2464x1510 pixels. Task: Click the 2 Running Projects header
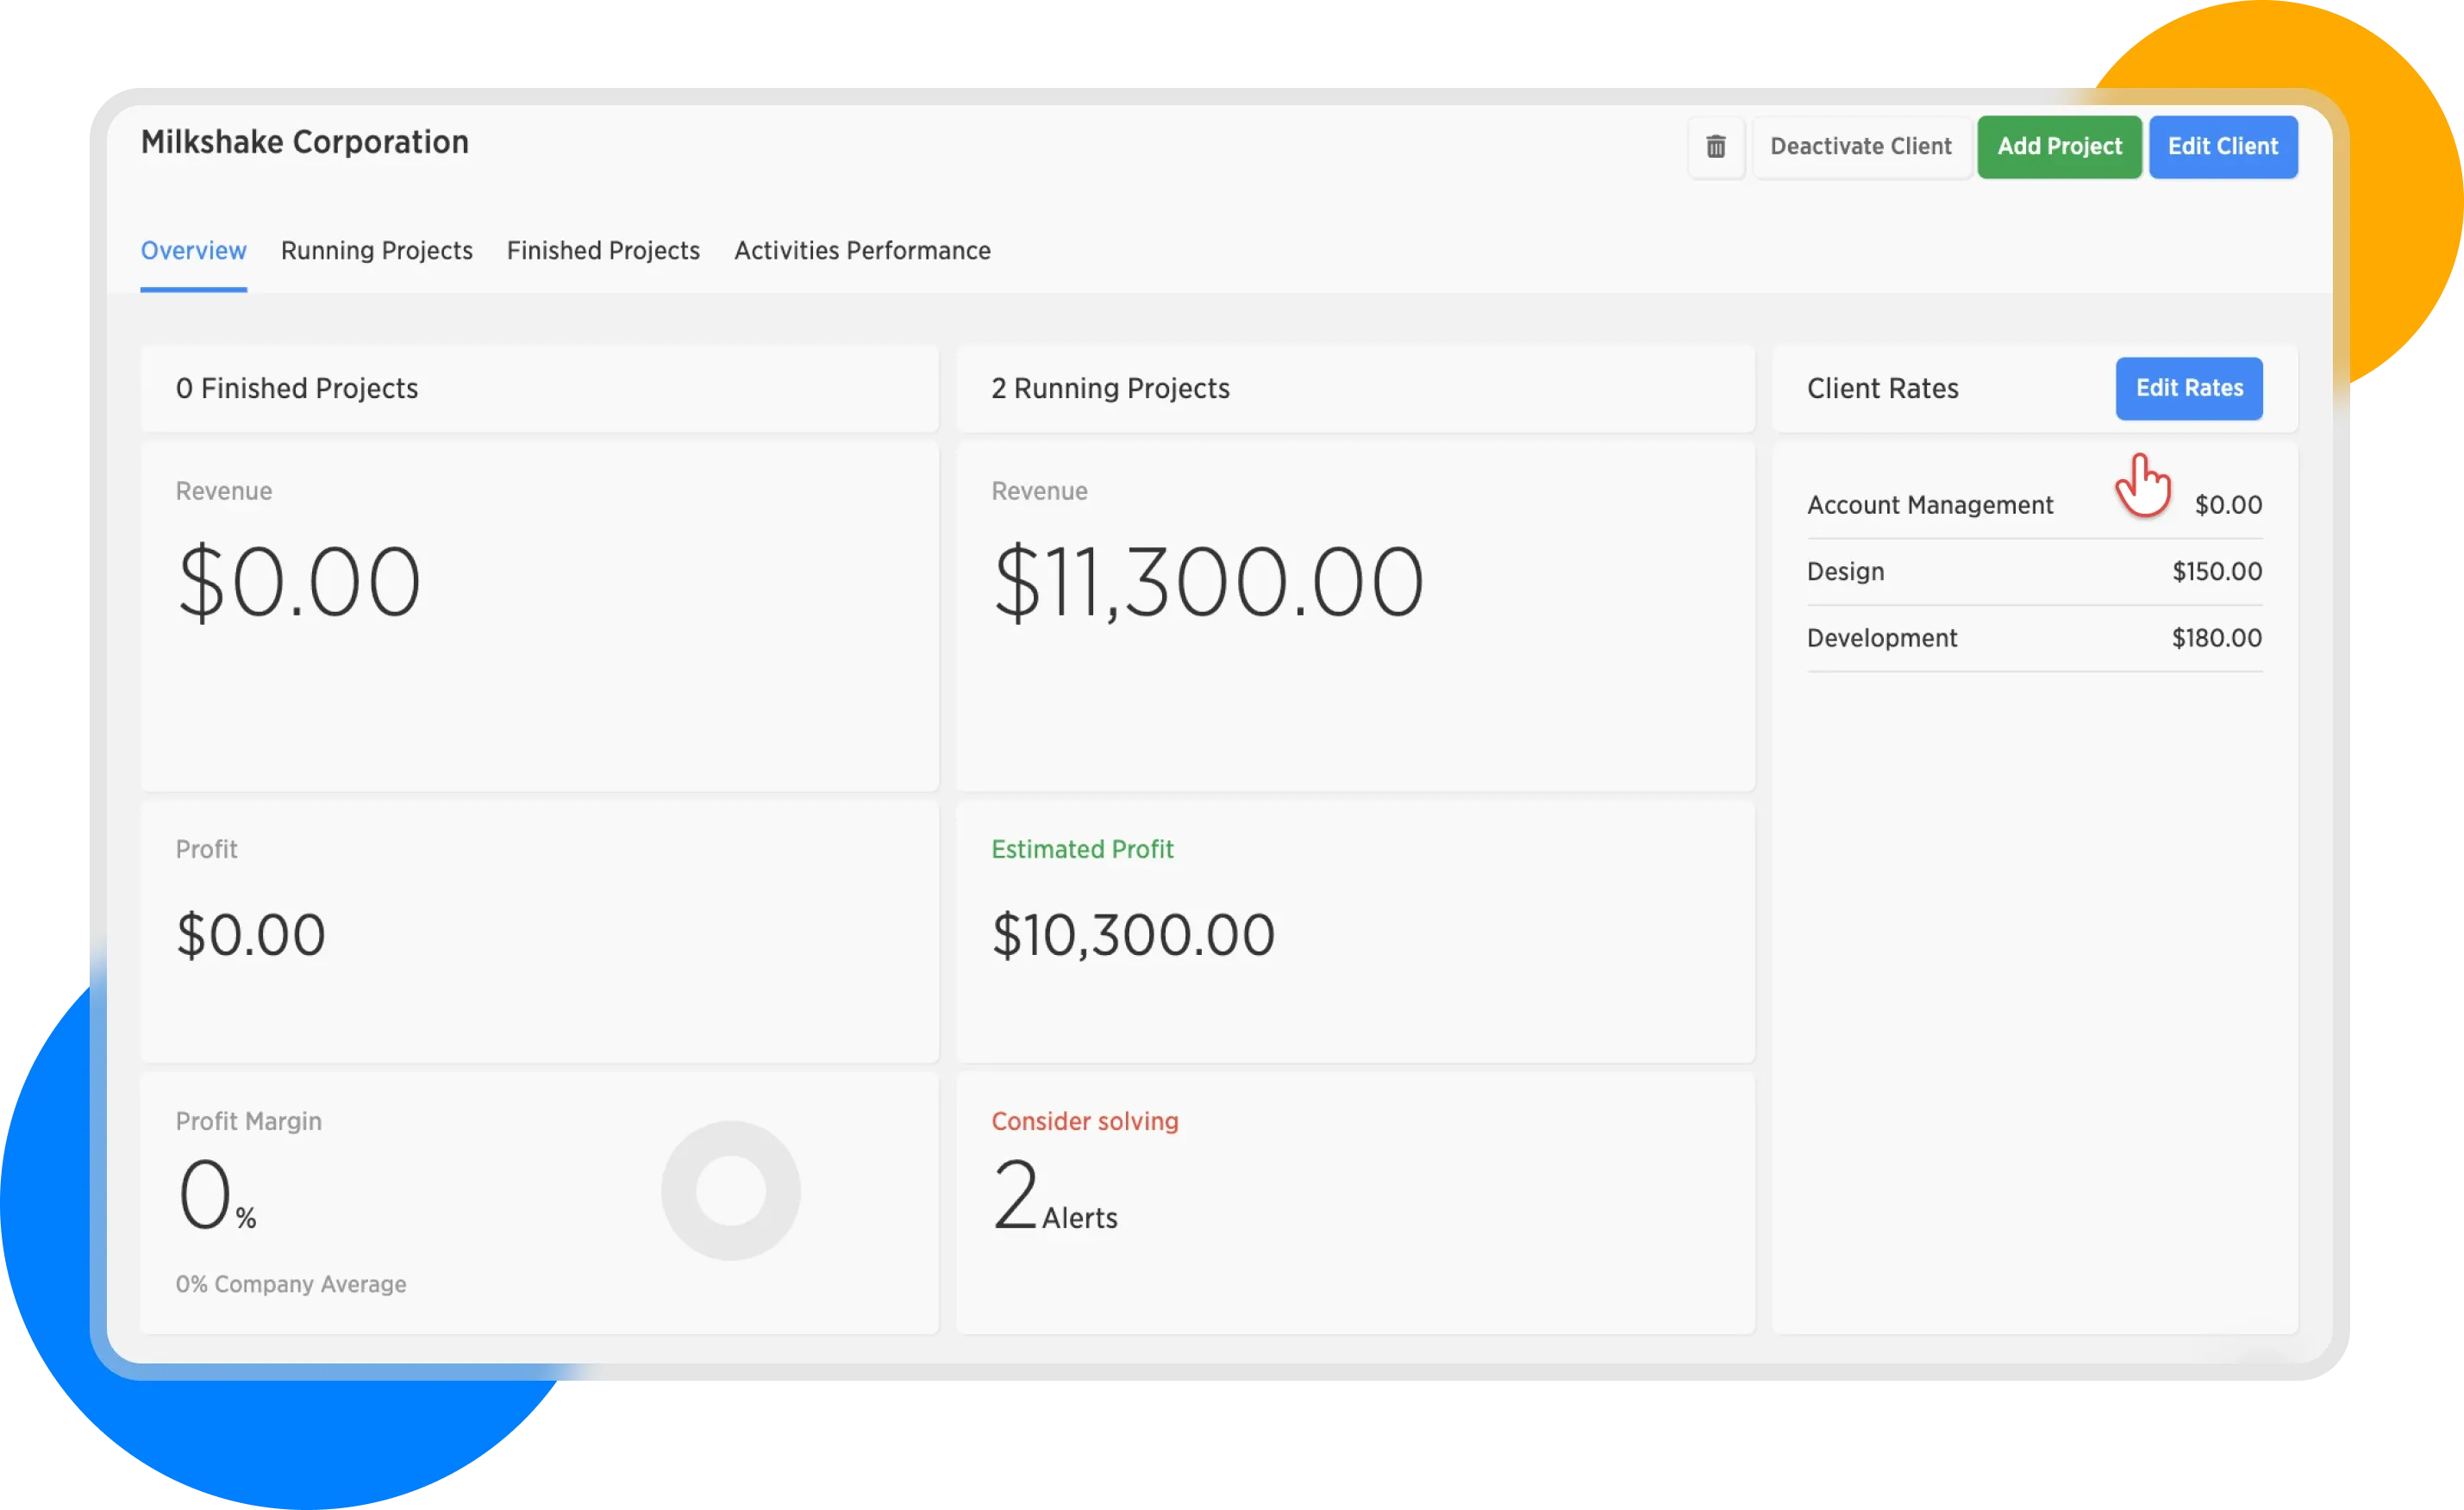tap(1110, 389)
